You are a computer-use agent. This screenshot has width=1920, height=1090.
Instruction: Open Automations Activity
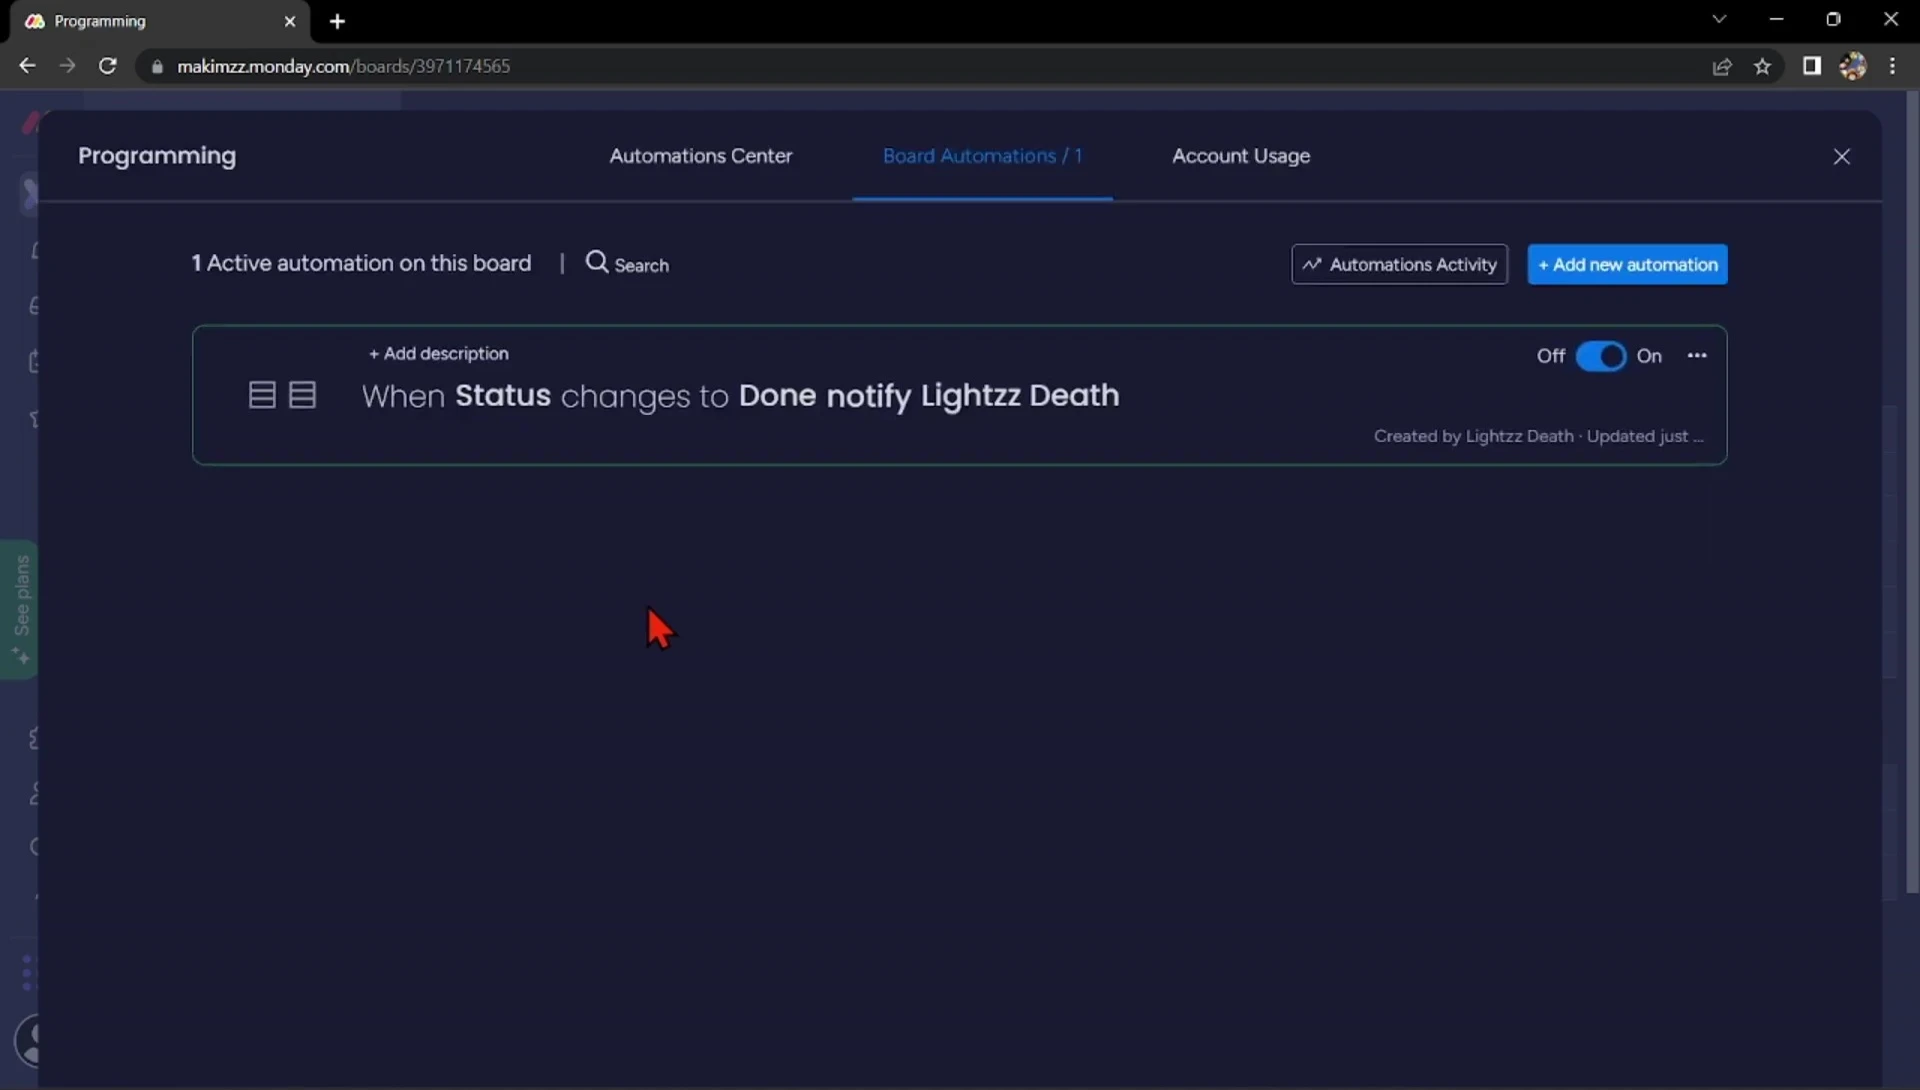tap(1399, 264)
